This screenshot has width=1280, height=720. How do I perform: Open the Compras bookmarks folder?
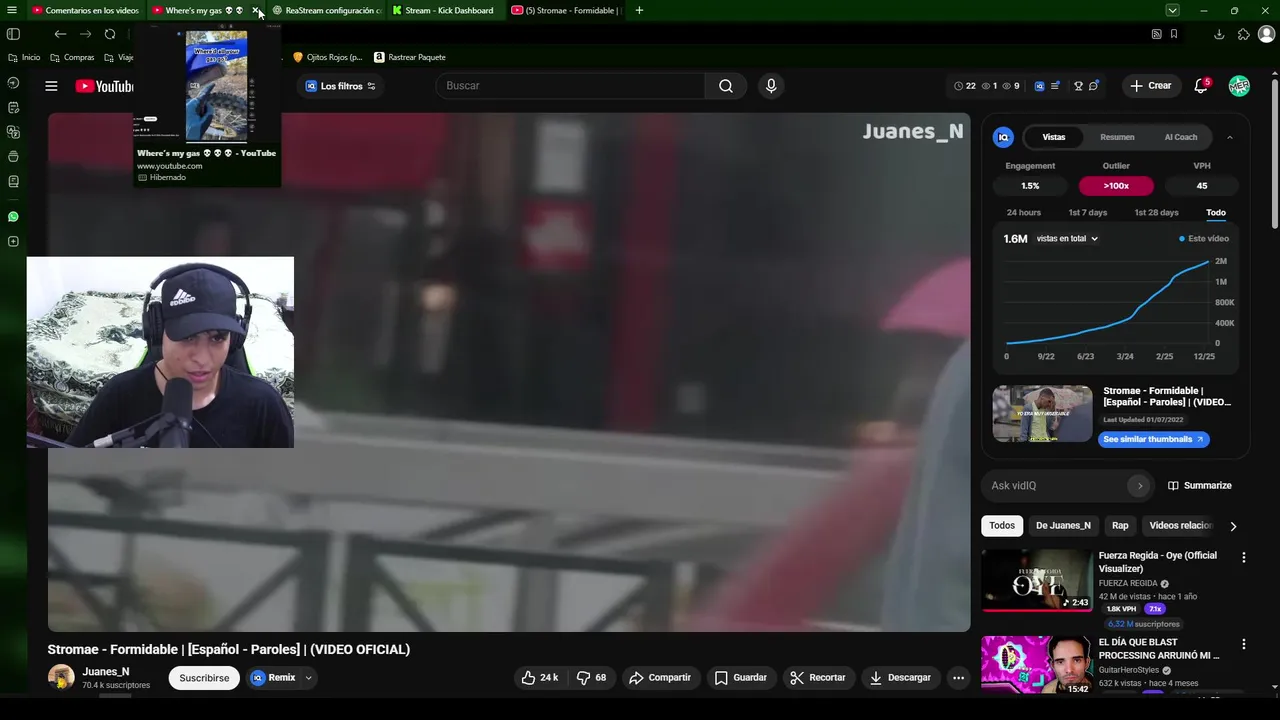point(72,57)
